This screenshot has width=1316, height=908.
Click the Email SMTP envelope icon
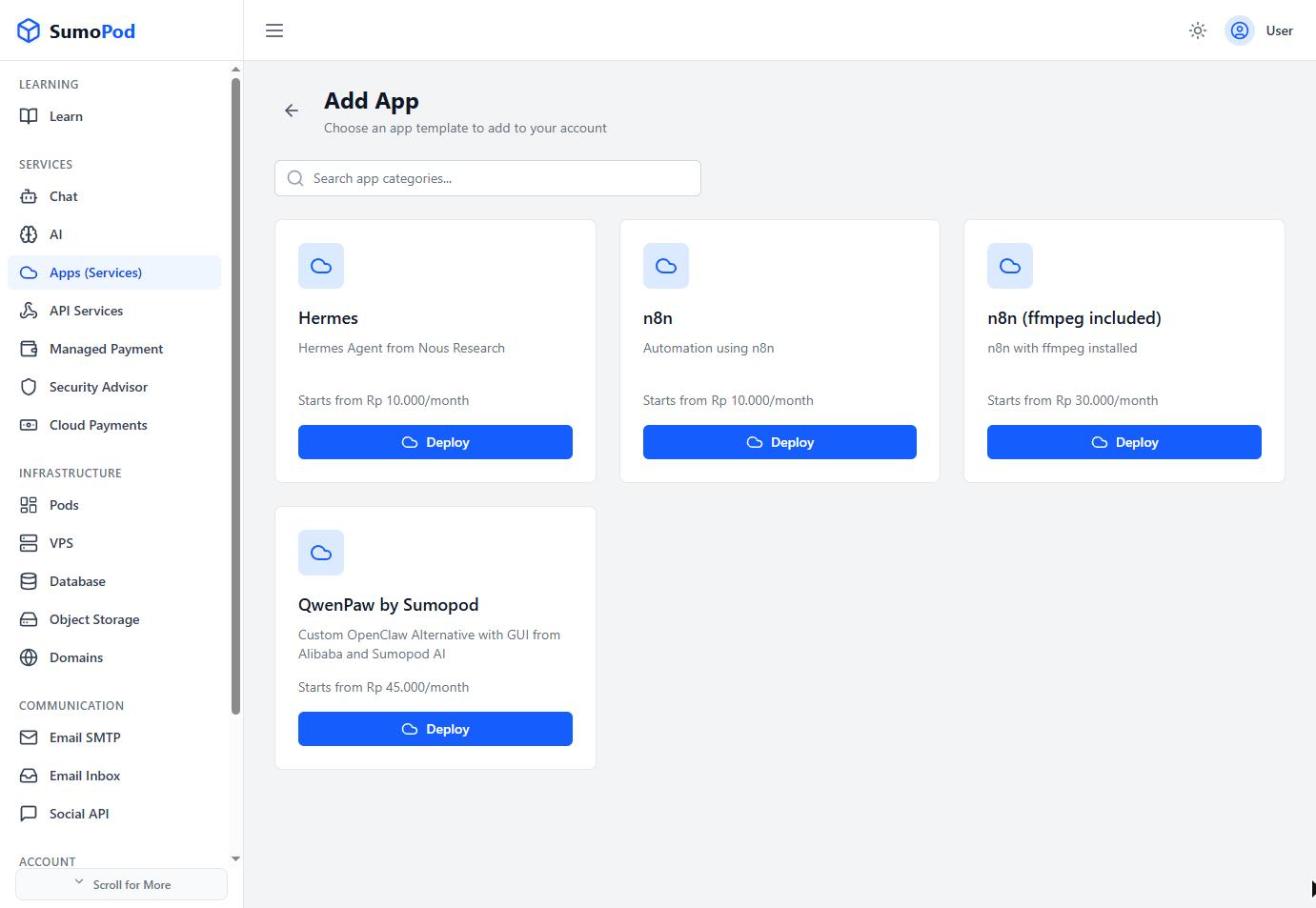29,737
